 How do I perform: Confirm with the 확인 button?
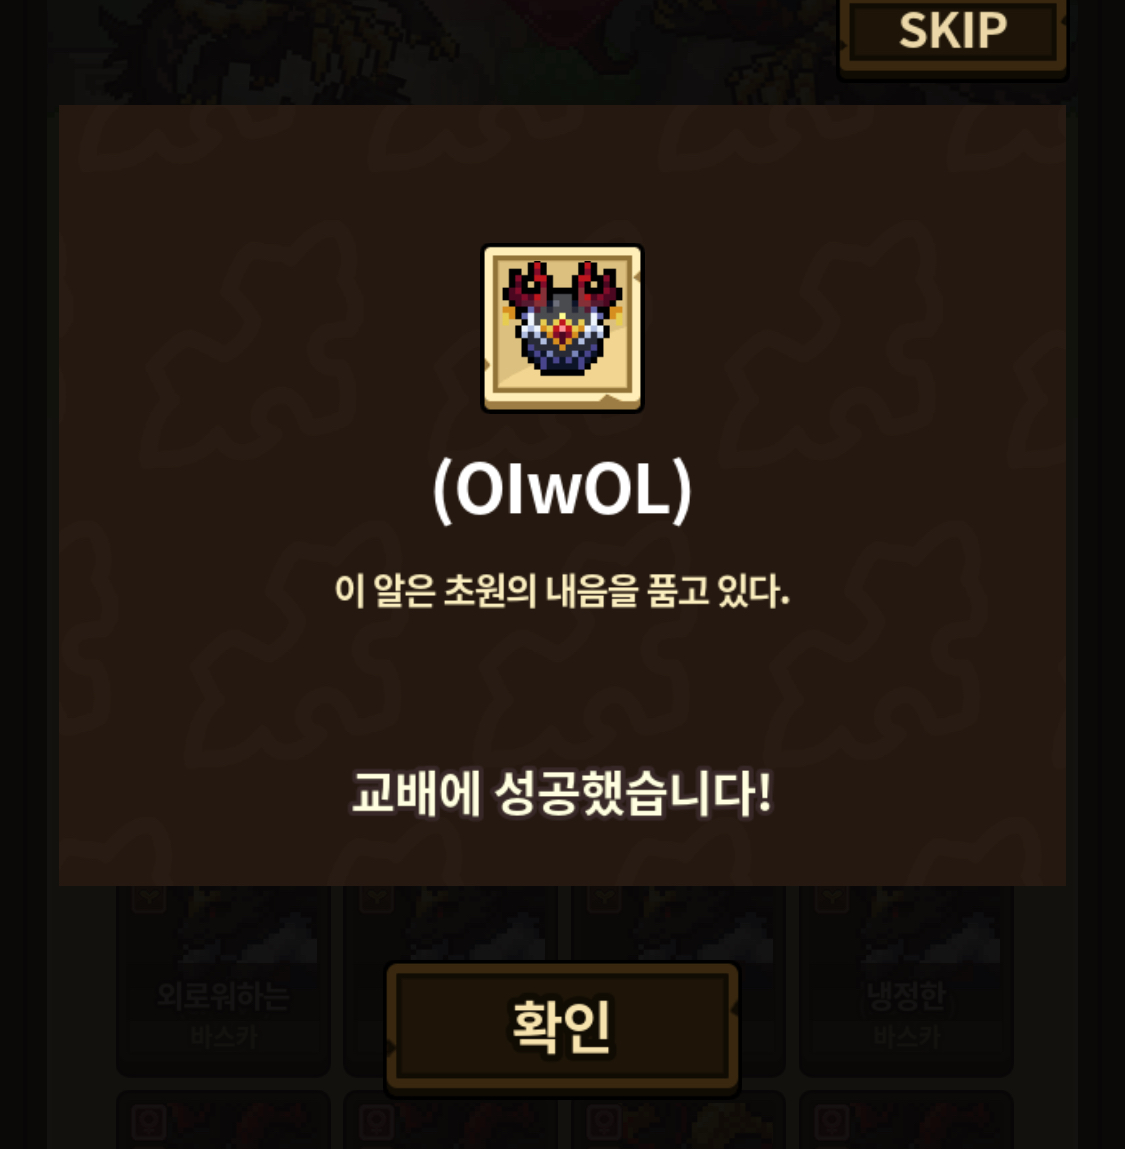point(562,1027)
